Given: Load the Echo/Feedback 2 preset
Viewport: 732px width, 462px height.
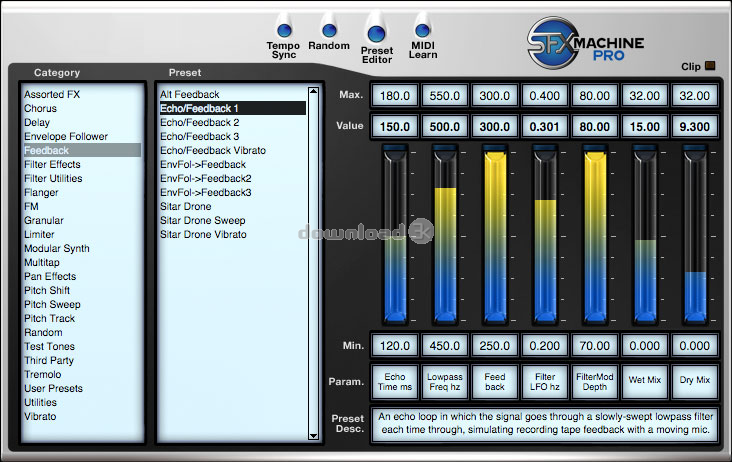Looking at the screenshot, I should pyautogui.click(x=199, y=122).
